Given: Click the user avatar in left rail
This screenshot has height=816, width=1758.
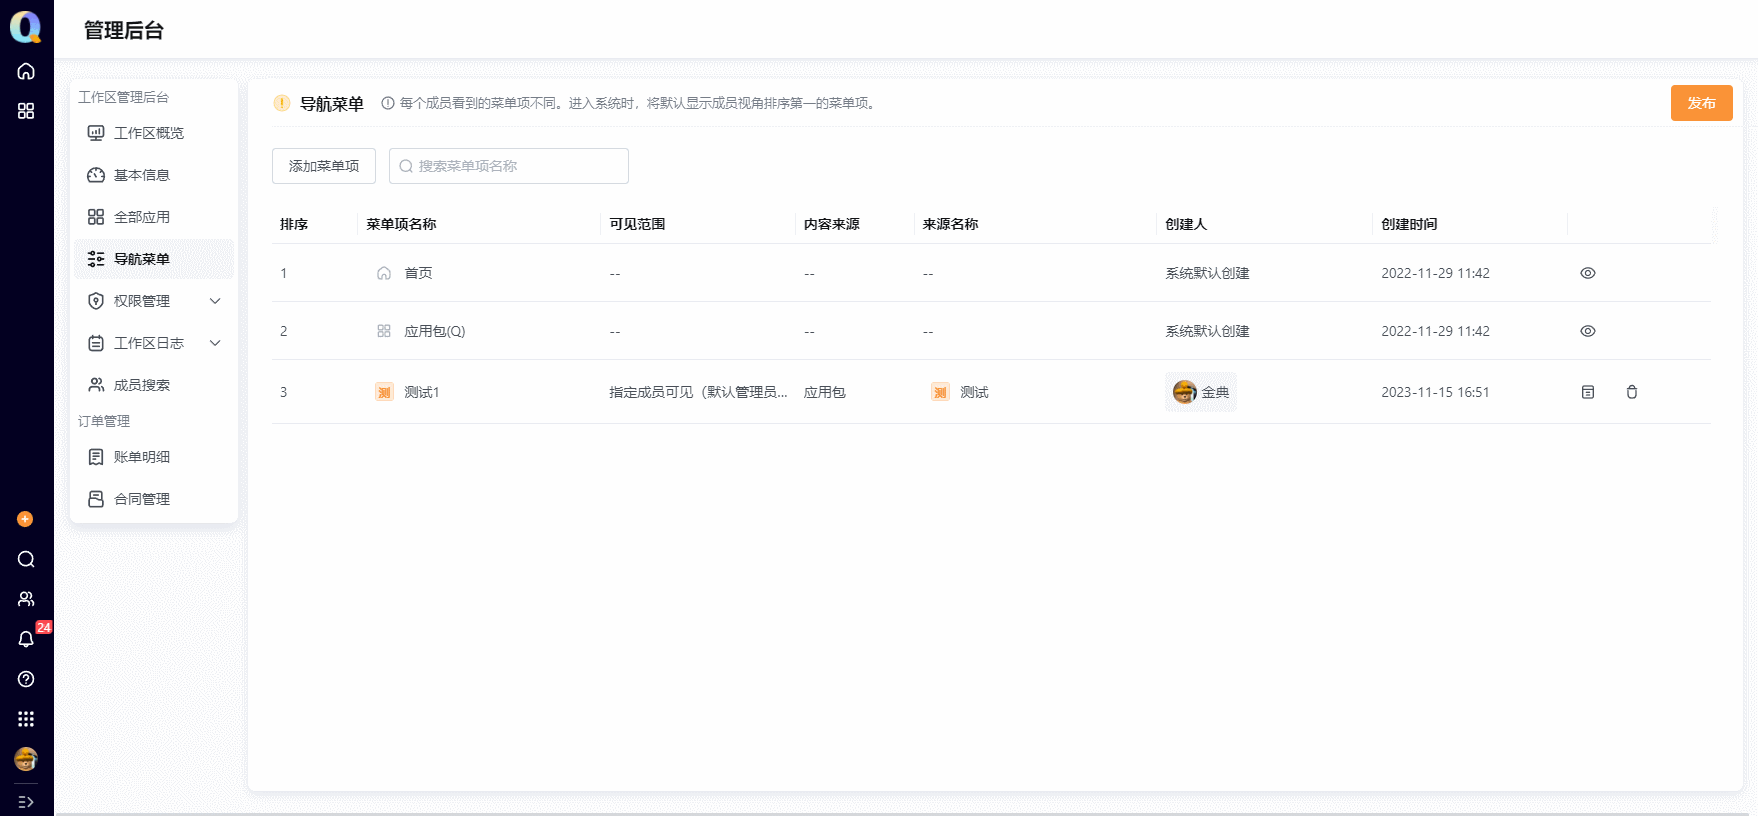Looking at the screenshot, I should 26,759.
